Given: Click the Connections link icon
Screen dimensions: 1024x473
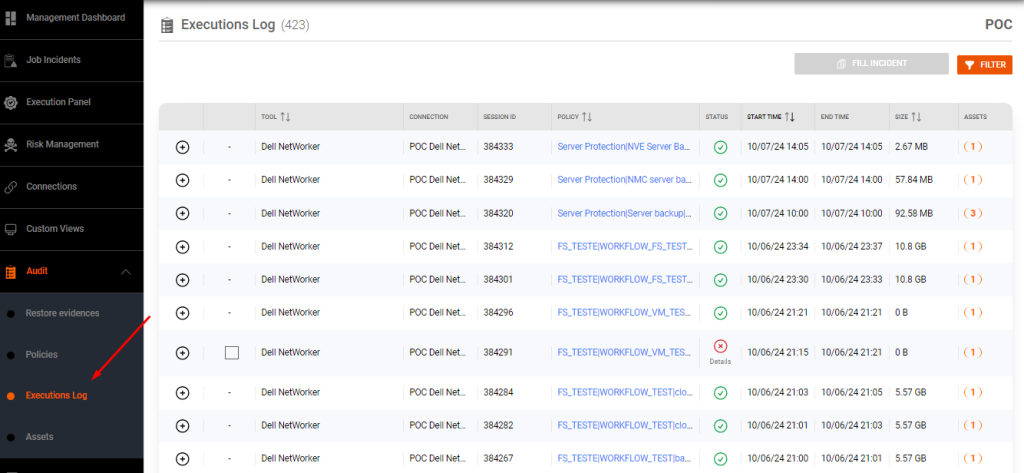Looking at the screenshot, I should (11, 187).
